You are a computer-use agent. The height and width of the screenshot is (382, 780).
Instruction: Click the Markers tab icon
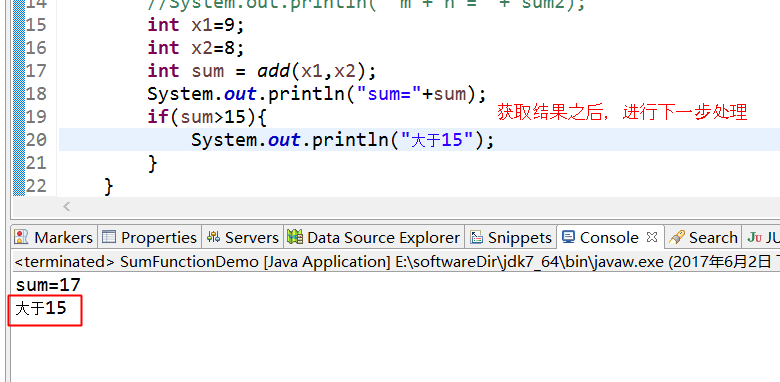(21, 237)
